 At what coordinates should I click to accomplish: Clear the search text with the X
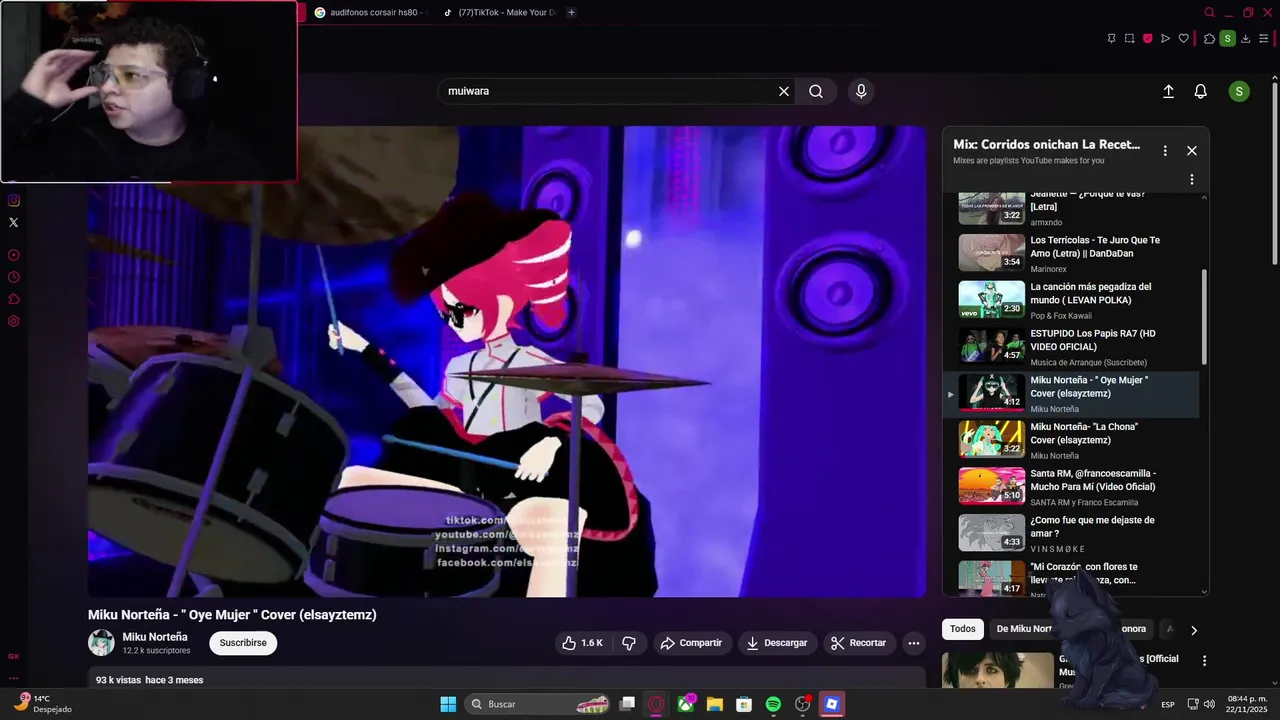point(784,91)
